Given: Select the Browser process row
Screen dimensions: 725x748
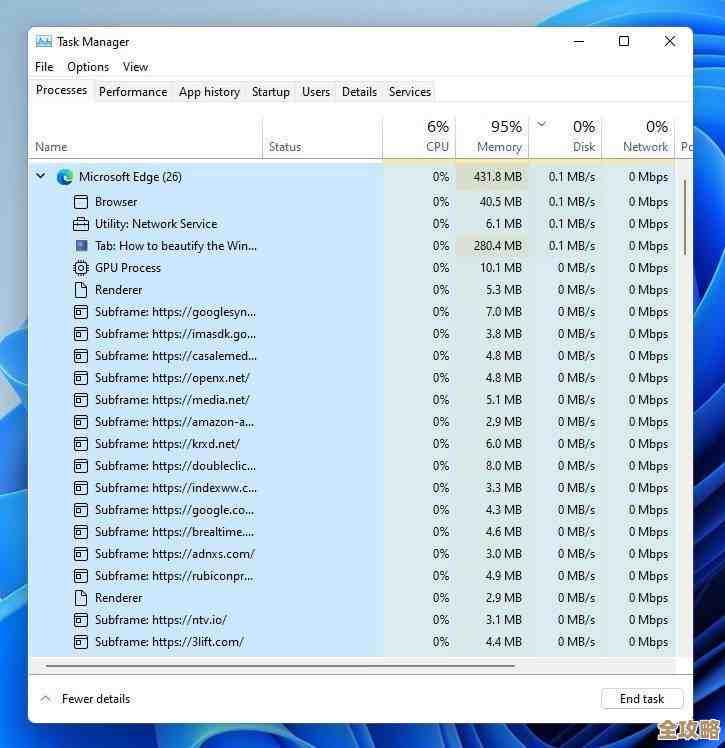Looking at the screenshot, I should tap(353, 202).
